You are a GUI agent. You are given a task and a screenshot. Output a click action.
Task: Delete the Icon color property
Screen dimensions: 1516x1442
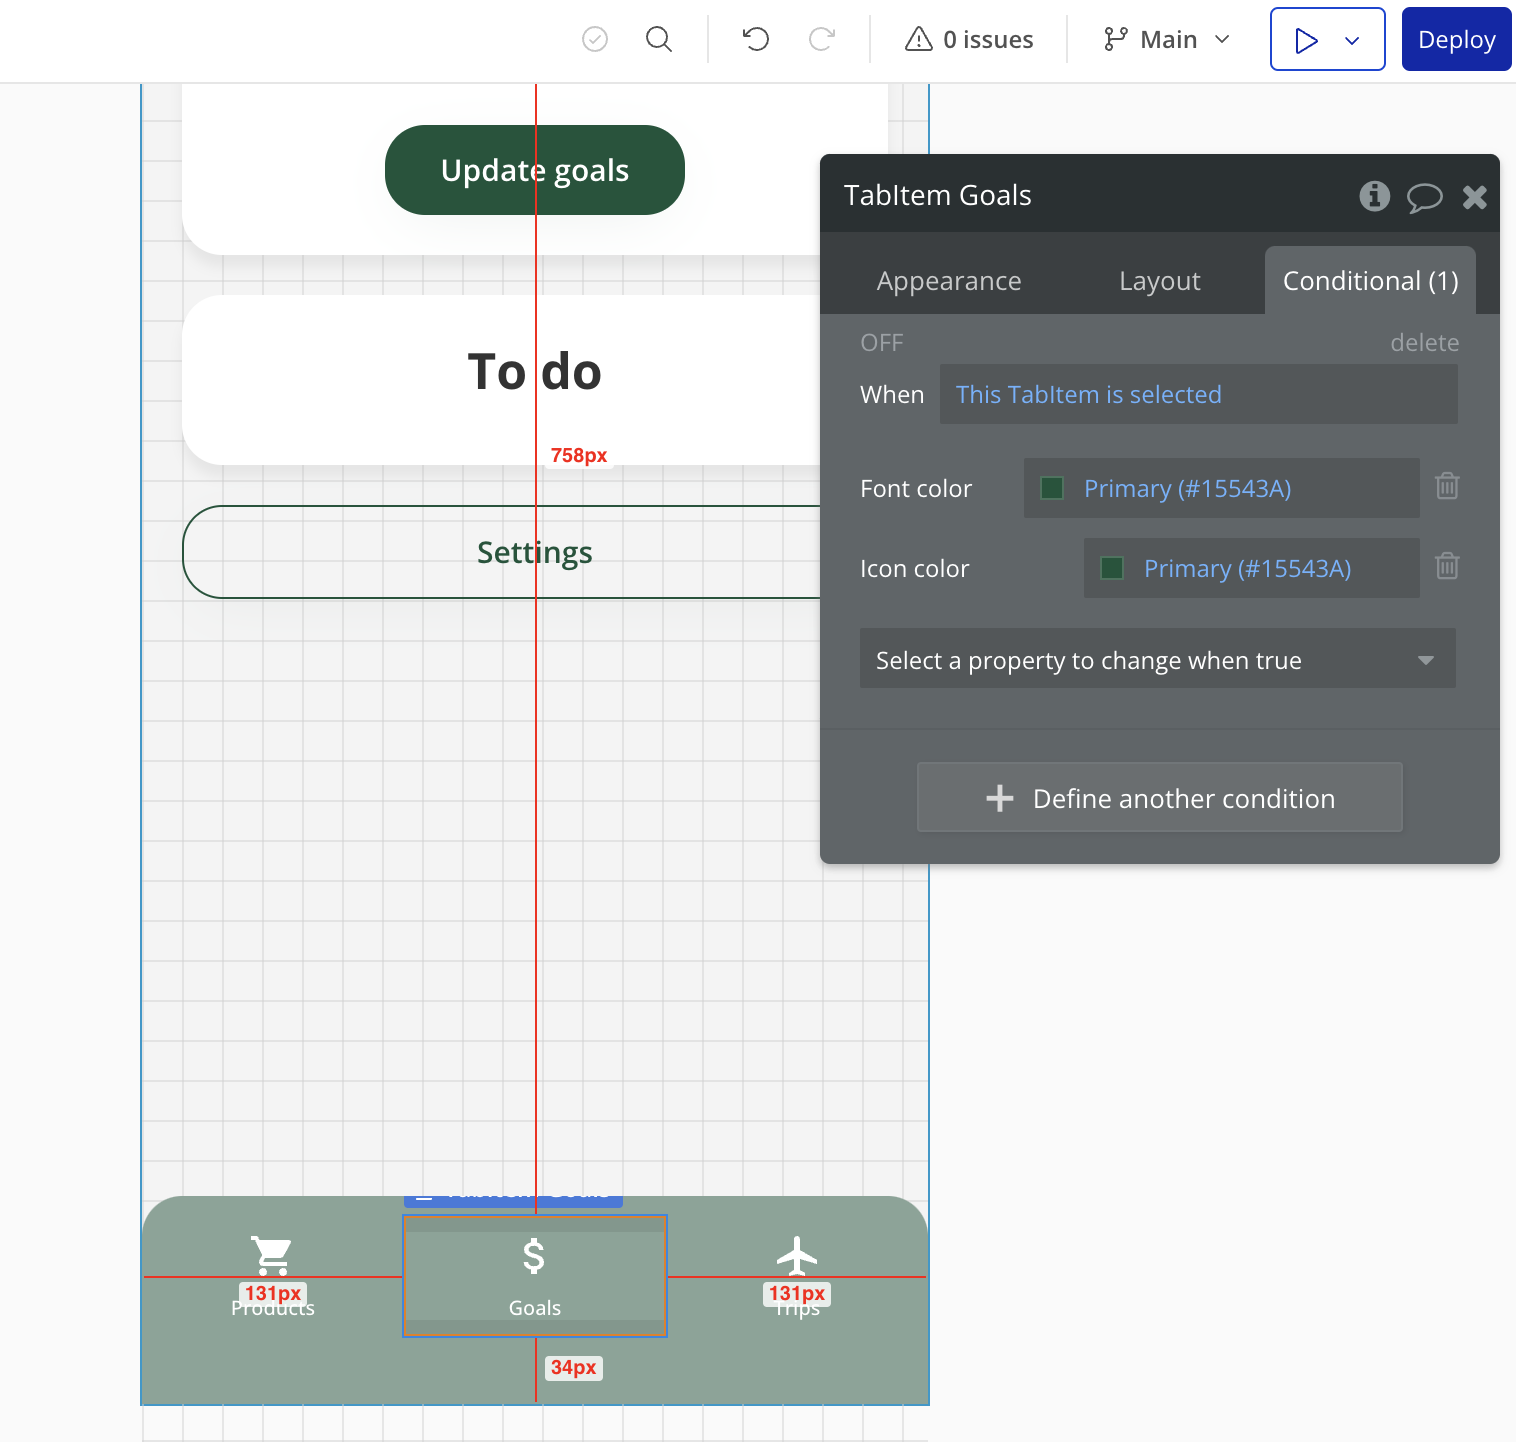pos(1447,566)
